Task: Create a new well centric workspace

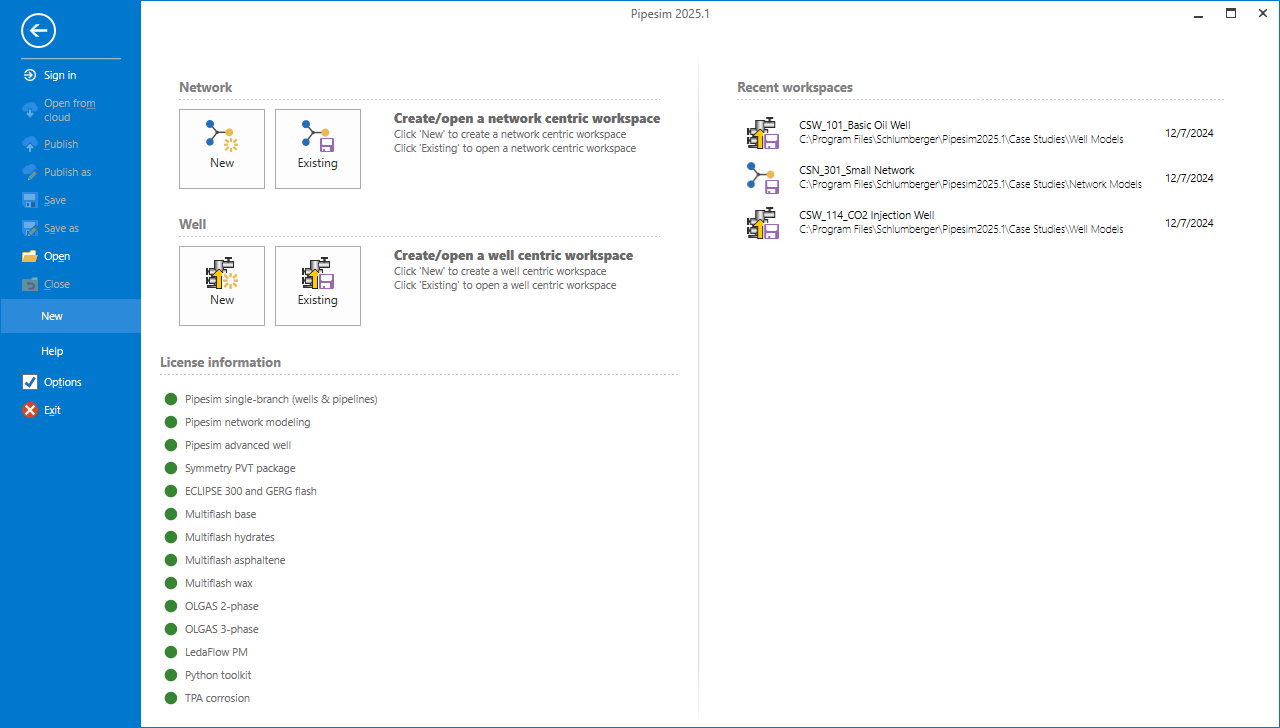Action: (222, 286)
